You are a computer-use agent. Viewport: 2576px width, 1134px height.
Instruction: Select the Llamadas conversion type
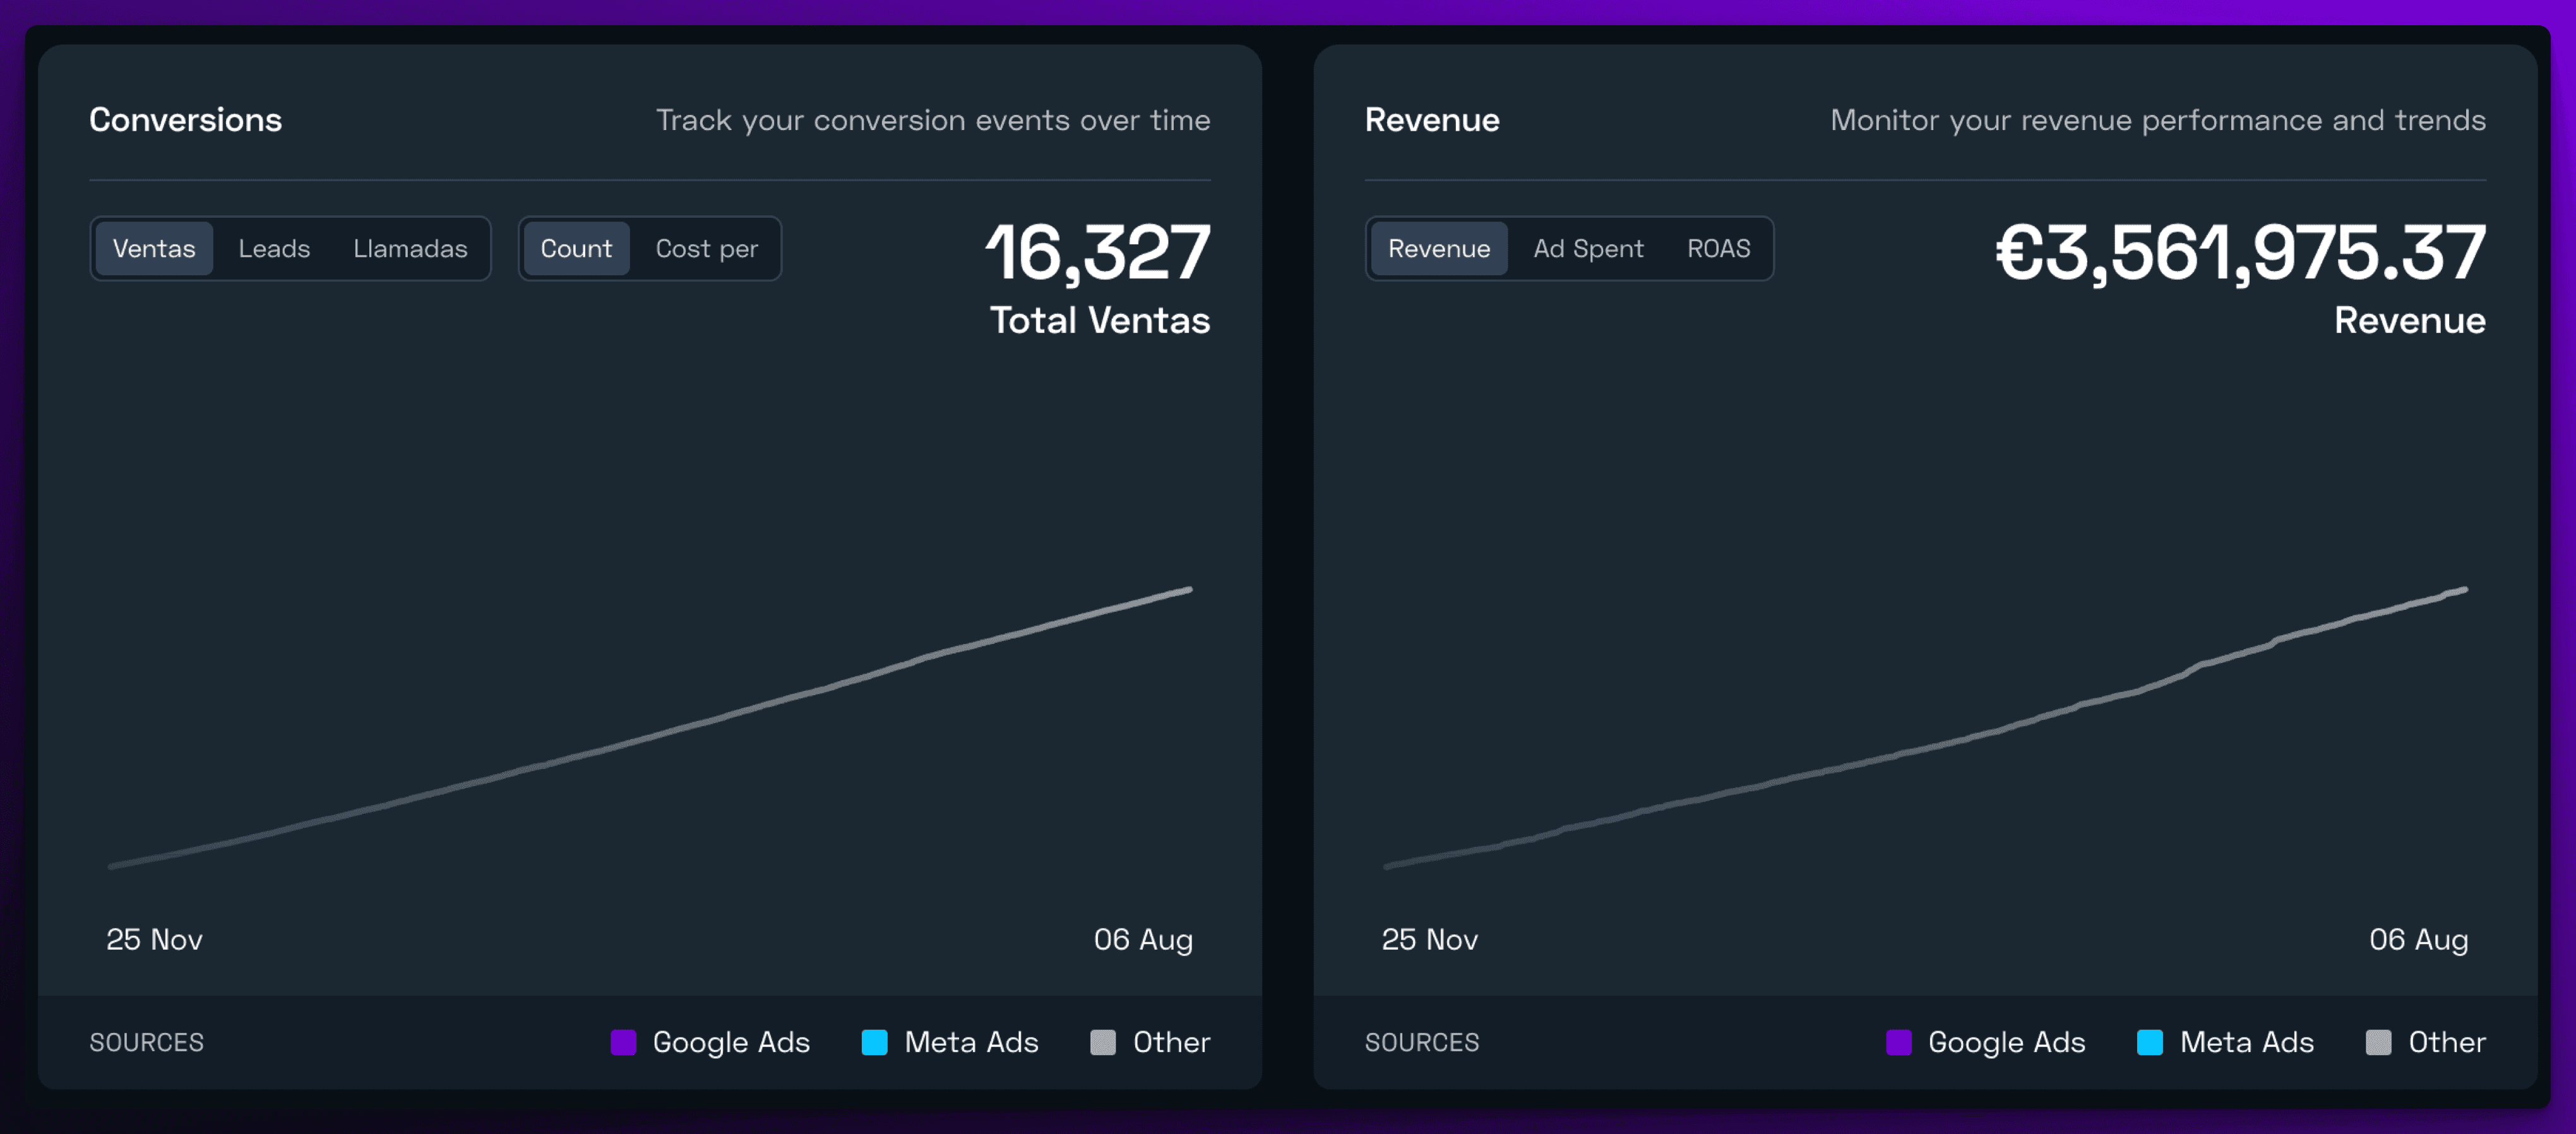point(410,249)
